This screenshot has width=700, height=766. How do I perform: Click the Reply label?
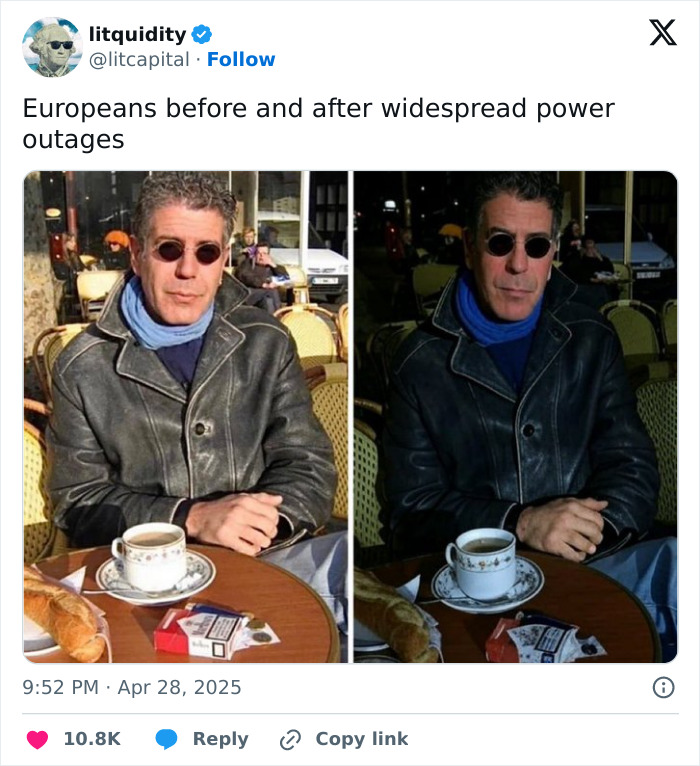point(220,739)
